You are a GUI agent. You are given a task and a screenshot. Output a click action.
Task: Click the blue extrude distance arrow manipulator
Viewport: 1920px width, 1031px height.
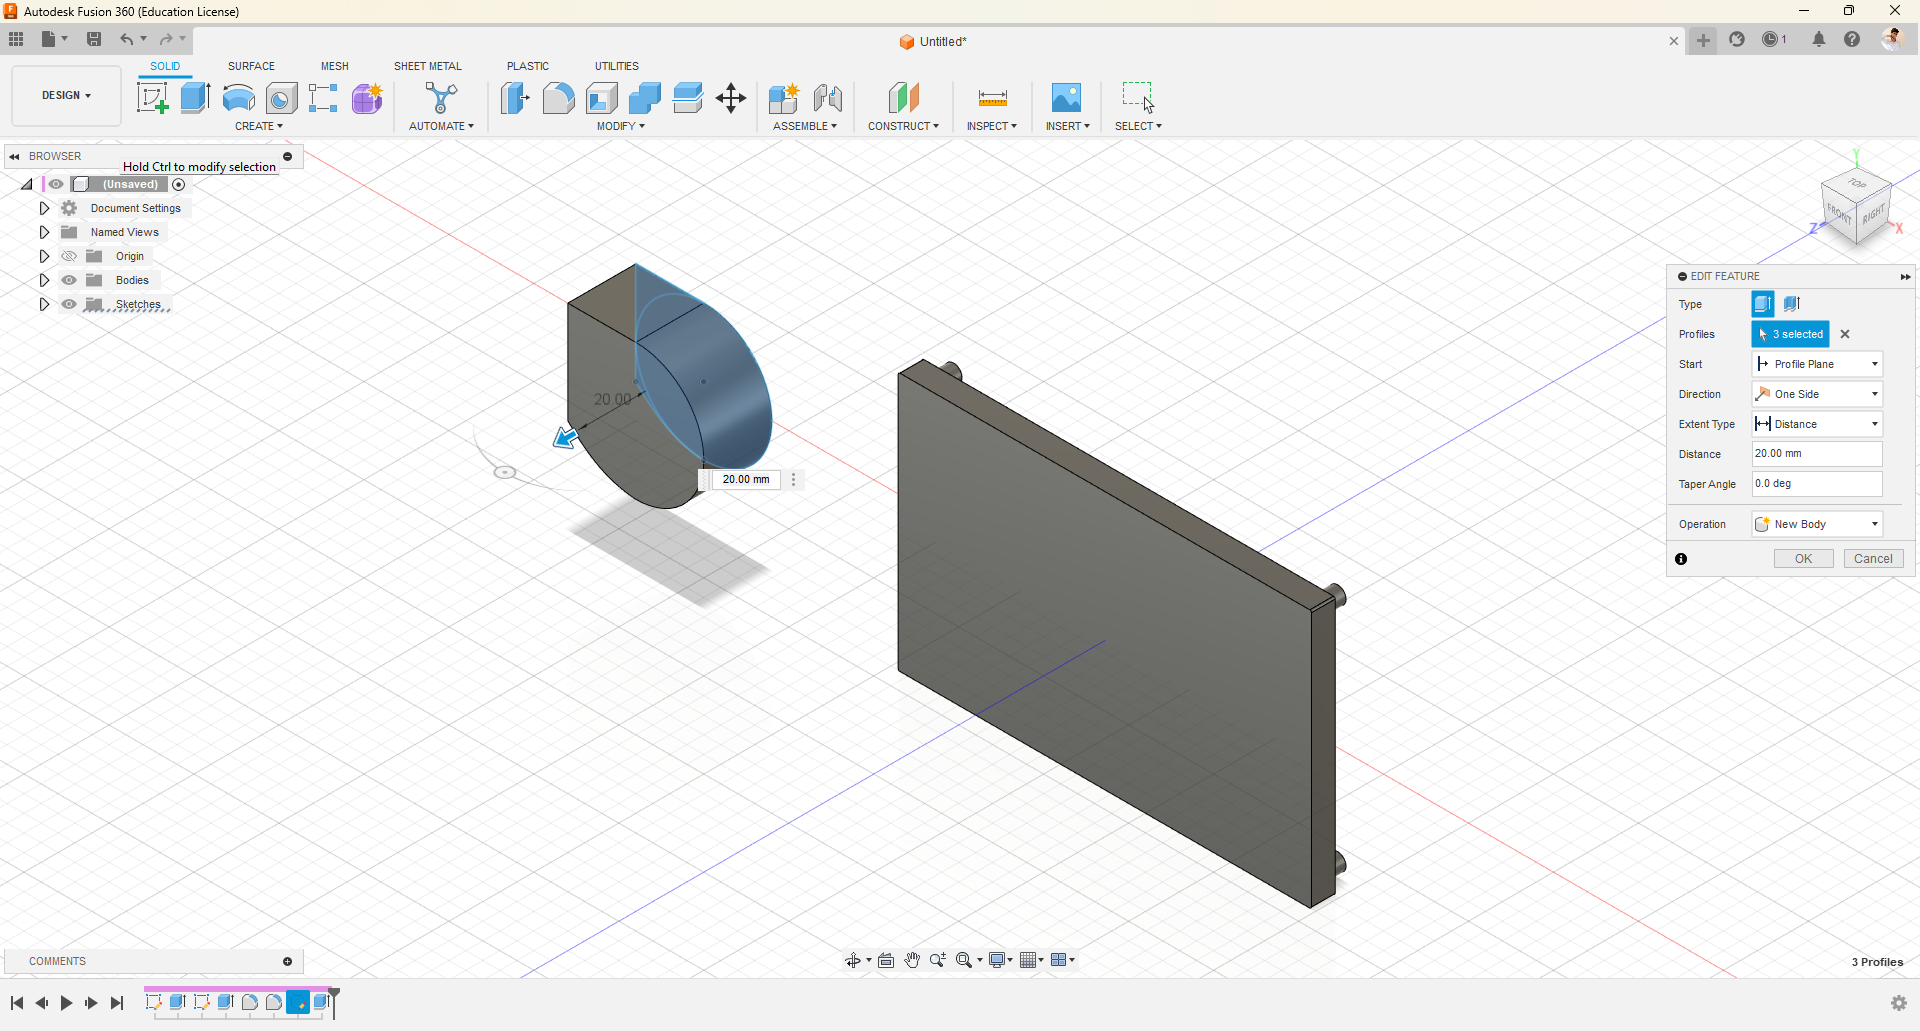point(566,437)
